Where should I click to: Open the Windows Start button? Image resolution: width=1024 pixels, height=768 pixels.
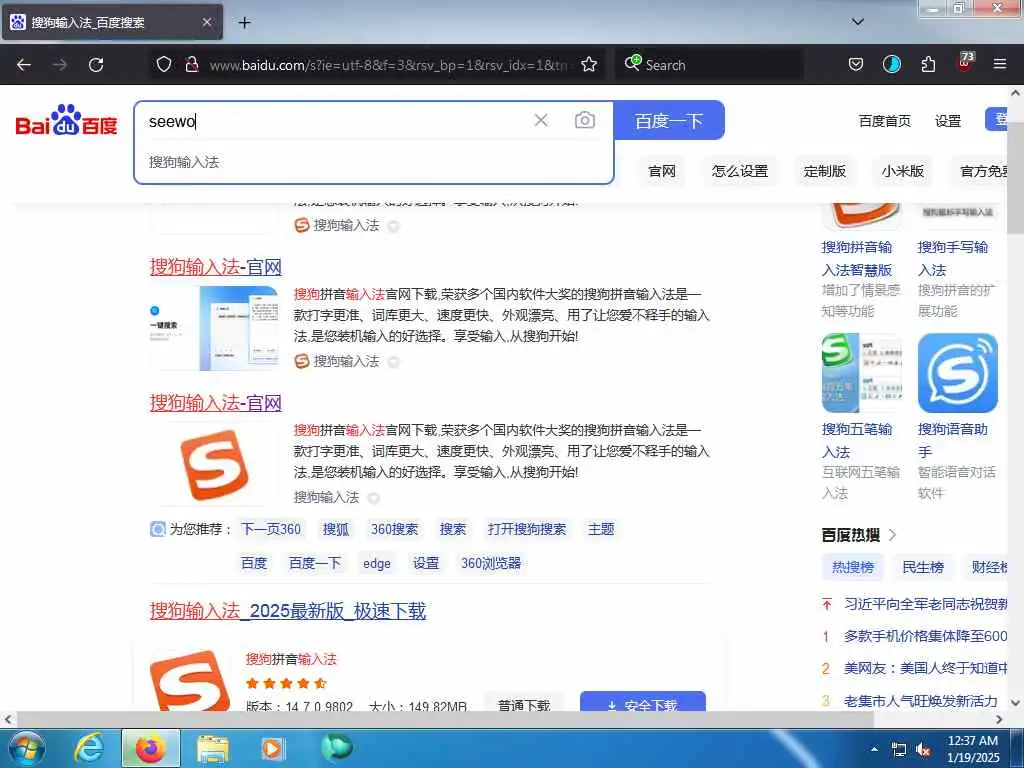(26, 748)
